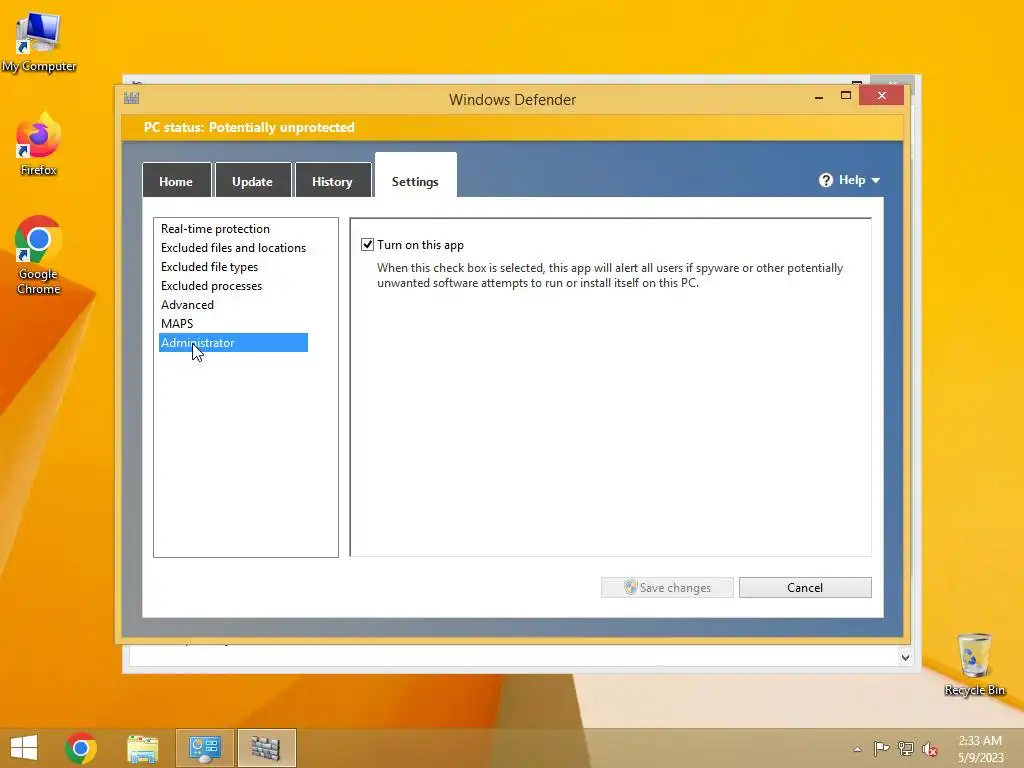Choose Excluded processes entry

[211, 285]
